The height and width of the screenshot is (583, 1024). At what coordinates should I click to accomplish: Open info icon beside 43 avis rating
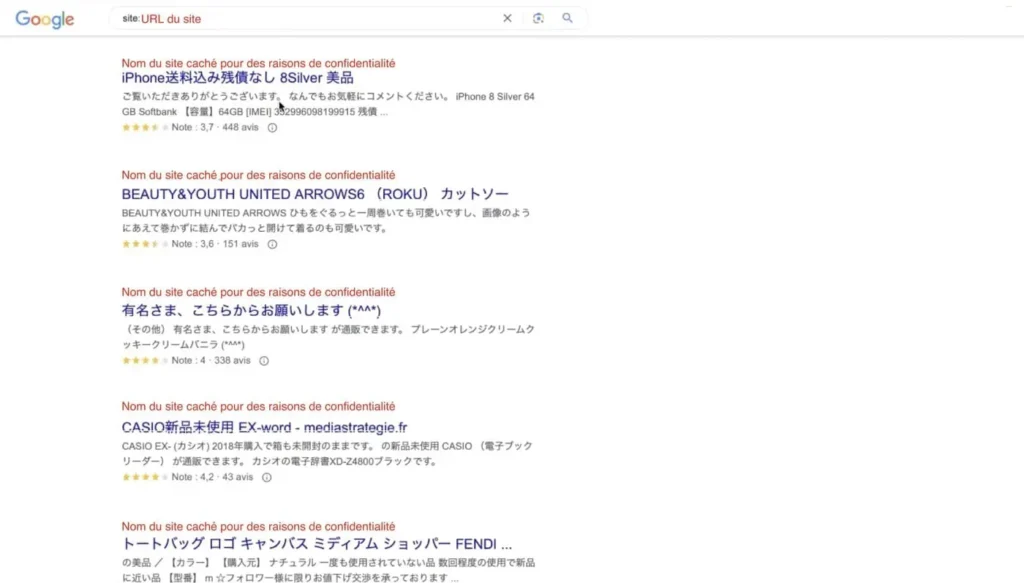(266, 477)
